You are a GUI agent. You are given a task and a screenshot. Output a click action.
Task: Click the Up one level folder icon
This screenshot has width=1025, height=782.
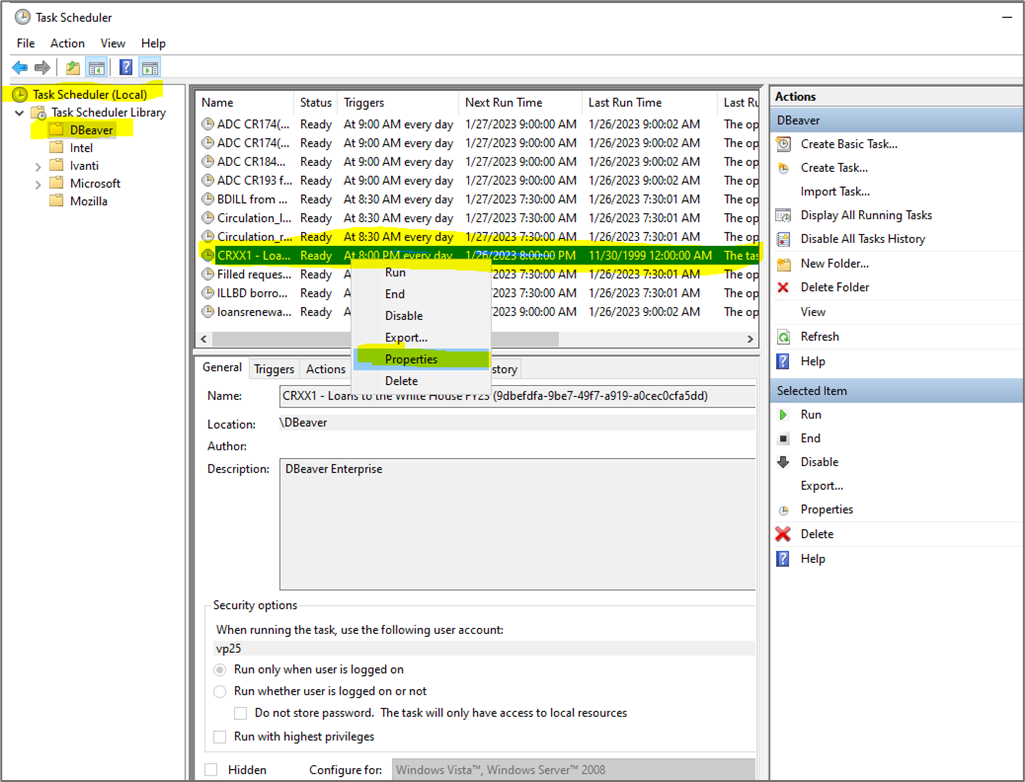(x=73, y=67)
